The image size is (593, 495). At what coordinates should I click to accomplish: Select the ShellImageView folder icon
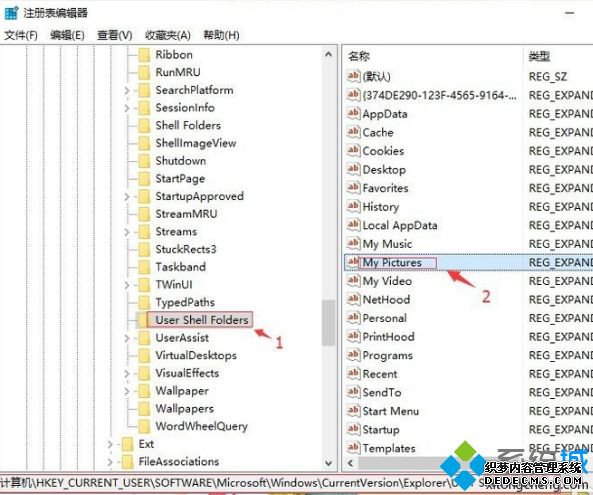(144, 143)
